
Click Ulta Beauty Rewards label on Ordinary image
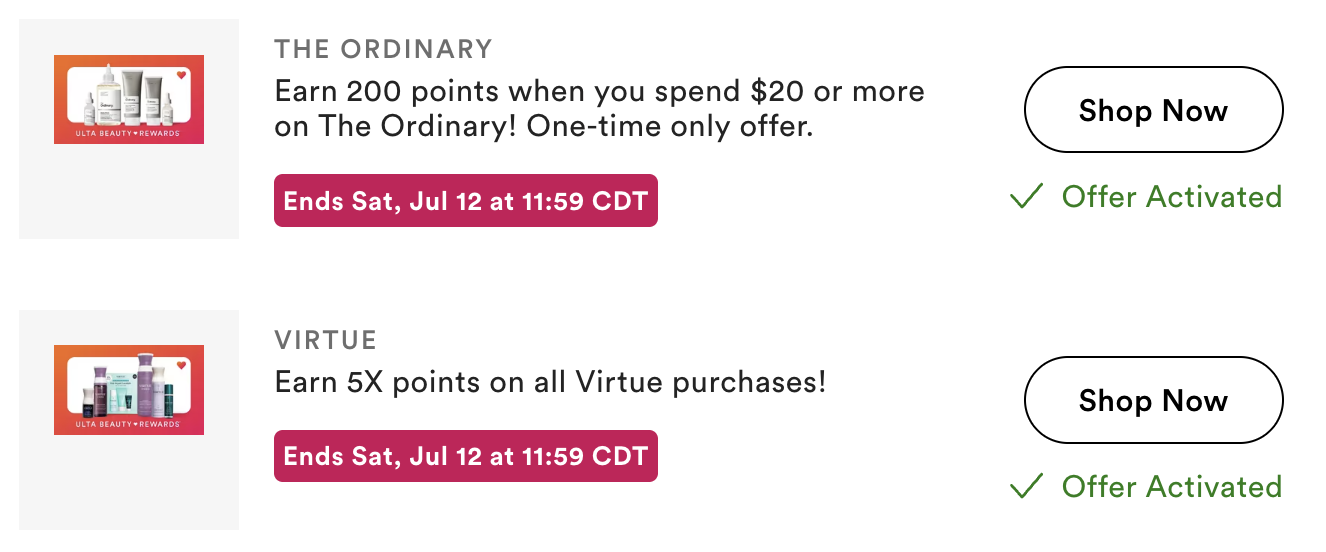(x=129, y=134)
